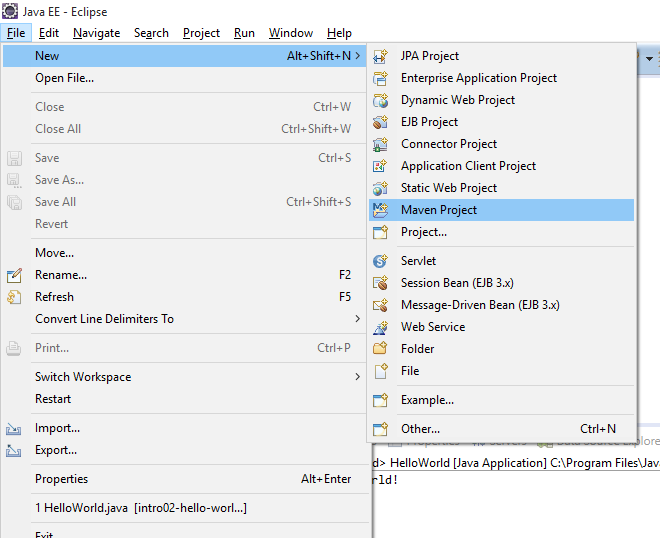Click the Folder icon in submenu
660x538 pixels.
click(x=380, y=349)
